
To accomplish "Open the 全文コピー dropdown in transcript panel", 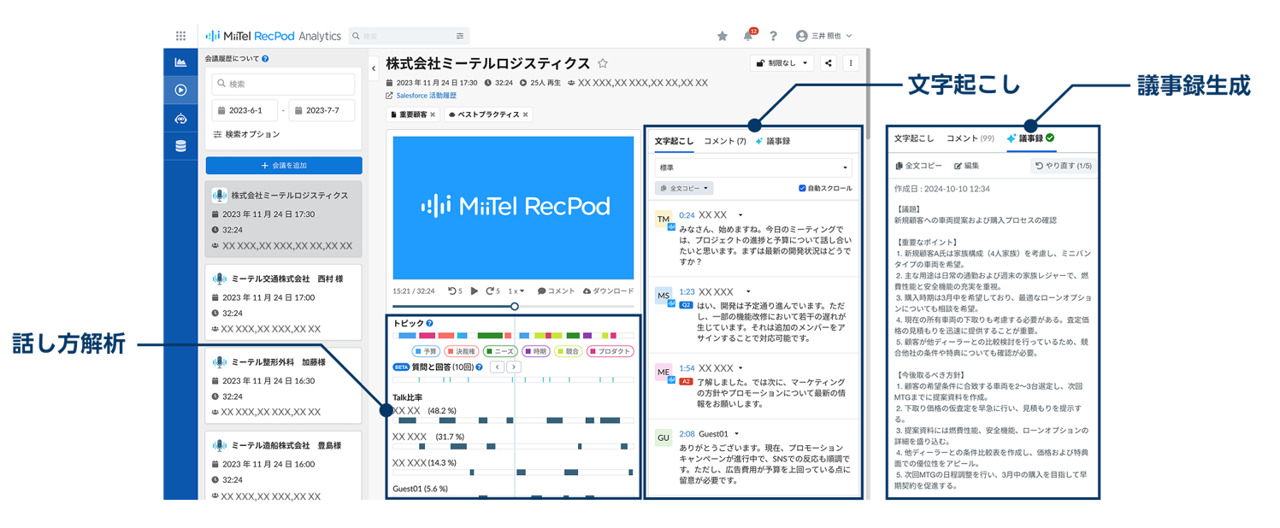I will click(683, 188).
